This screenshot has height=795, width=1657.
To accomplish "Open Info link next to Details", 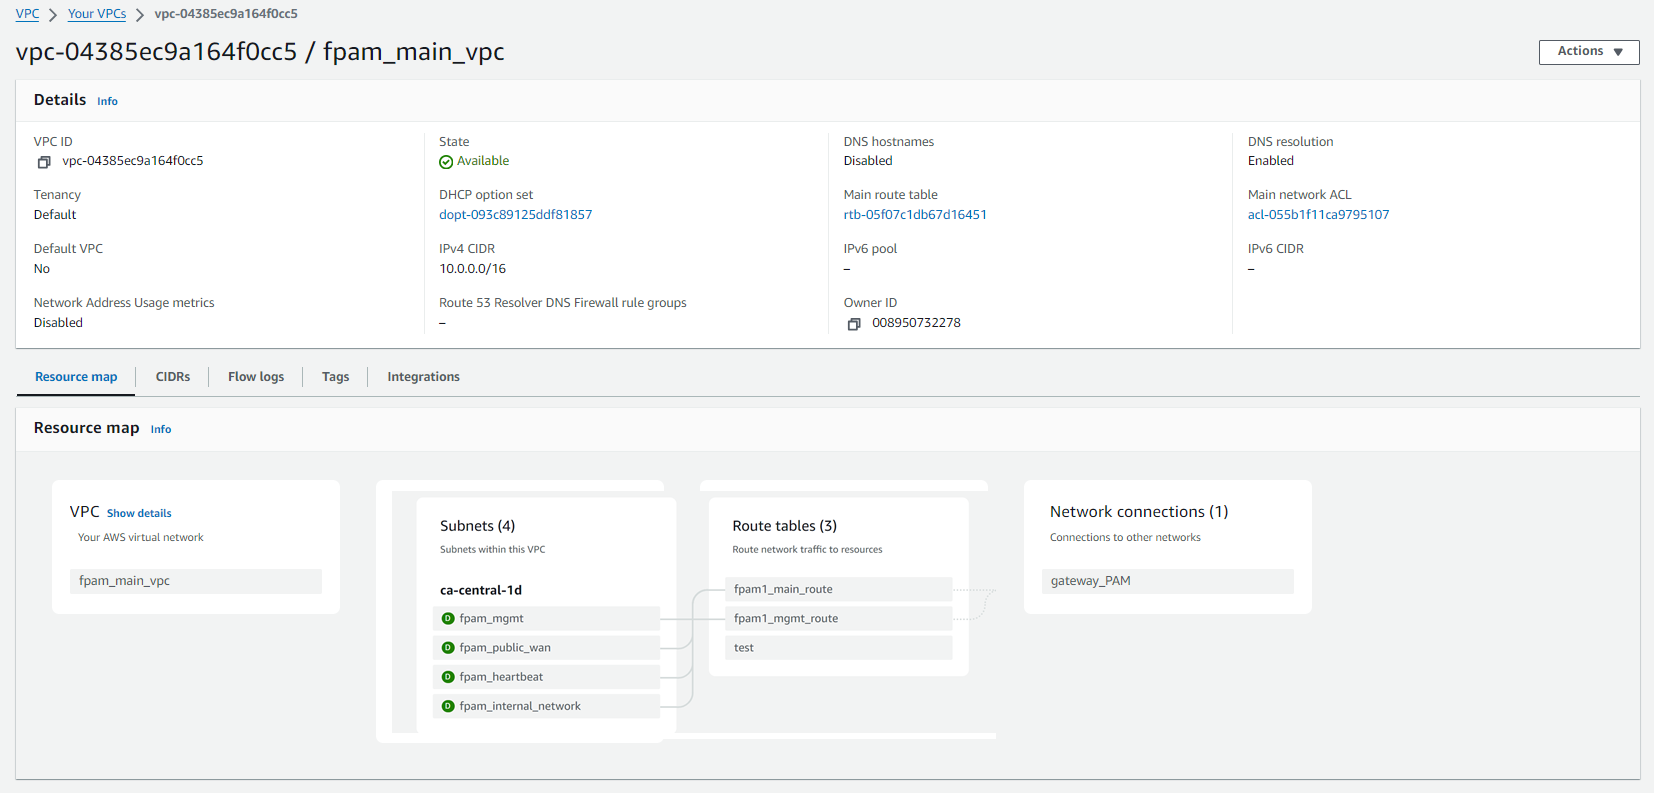I will (x=107, y=101).
